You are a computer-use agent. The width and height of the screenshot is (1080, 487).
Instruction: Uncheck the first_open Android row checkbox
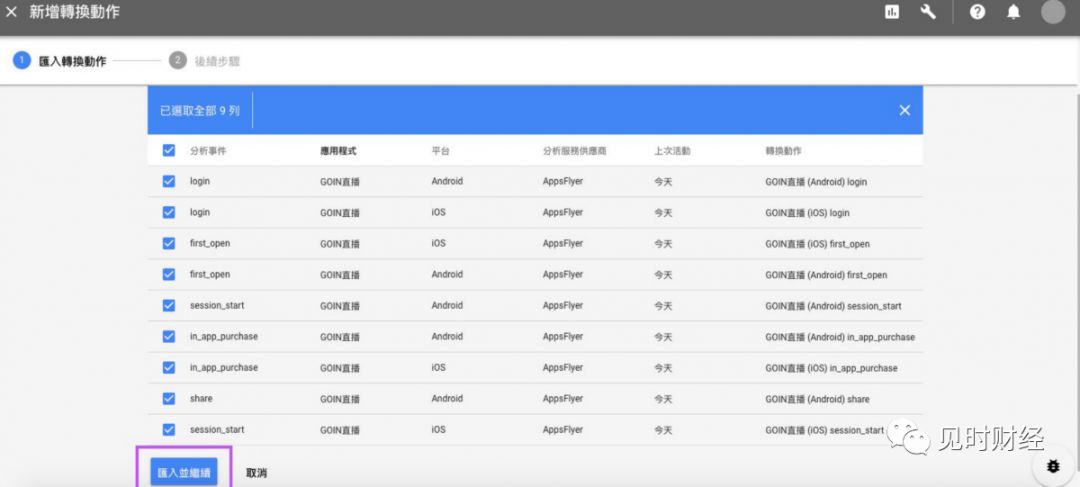pyautogui.click(x=169, y=274)
